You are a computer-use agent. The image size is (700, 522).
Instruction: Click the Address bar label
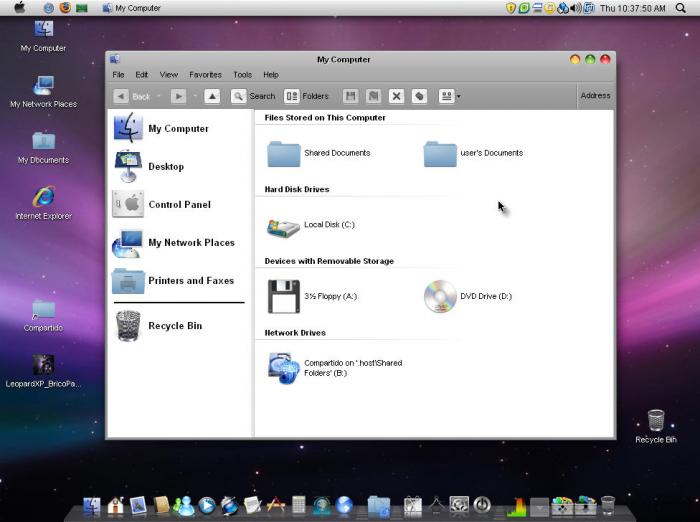595,96
